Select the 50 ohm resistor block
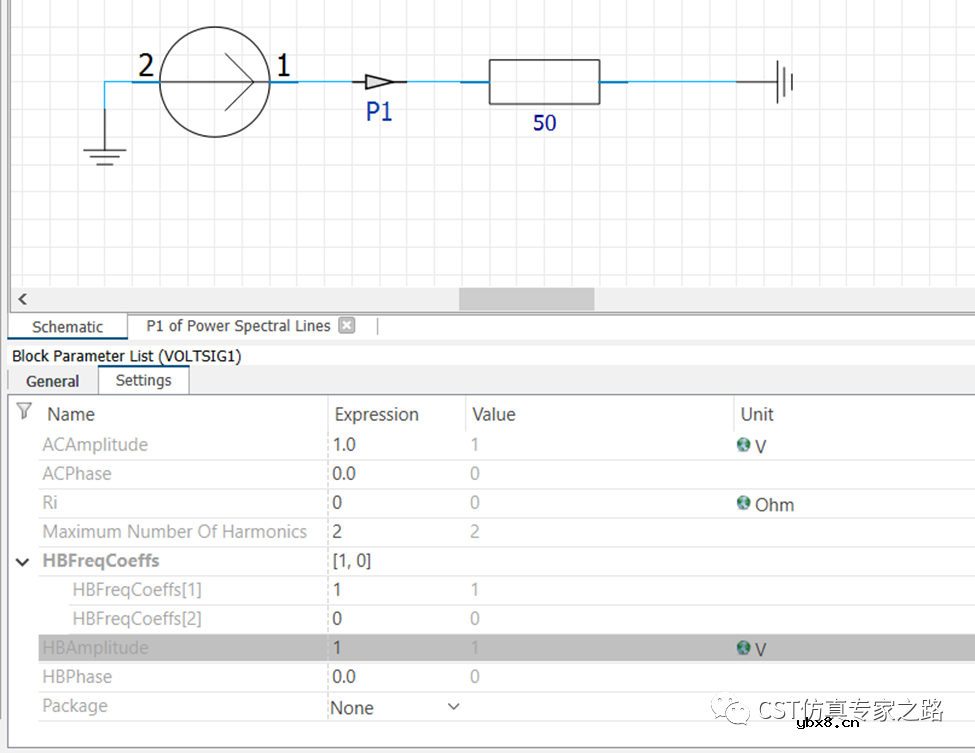Viewport: 975px width, 753px height. 544,82
